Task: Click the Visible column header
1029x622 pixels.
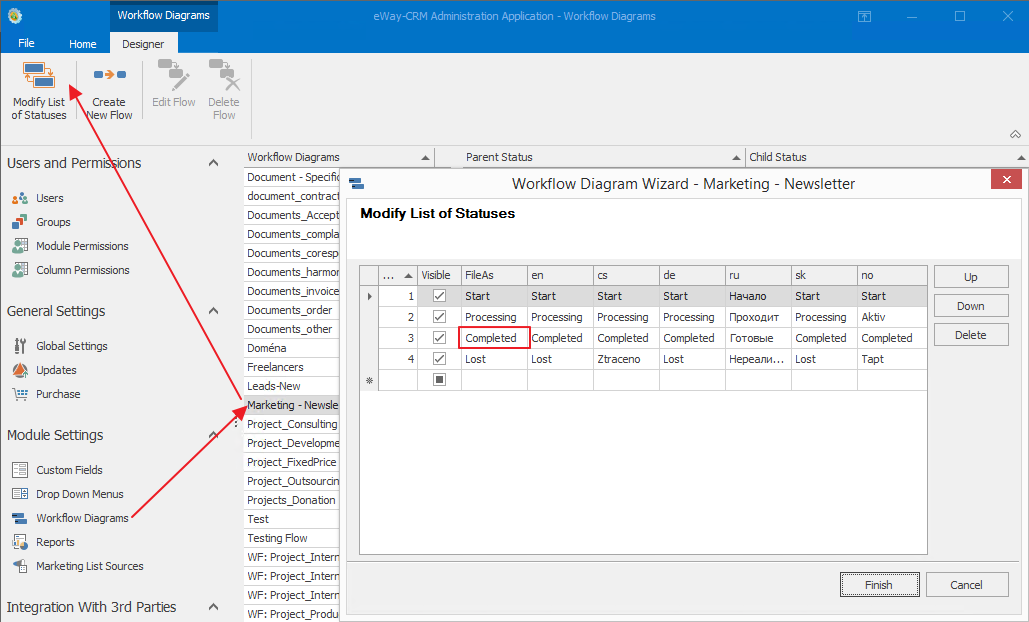Action: click(x=439, y=276)
